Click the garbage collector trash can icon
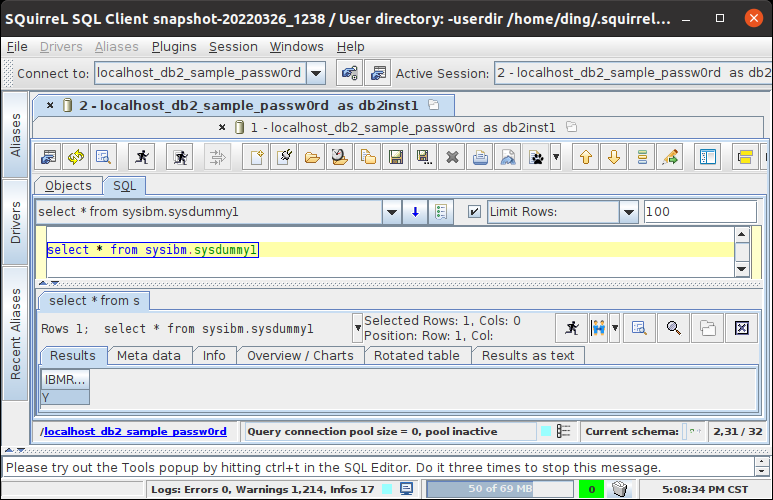The width and height of the screenshot is (773, 500). click(620, 489)
